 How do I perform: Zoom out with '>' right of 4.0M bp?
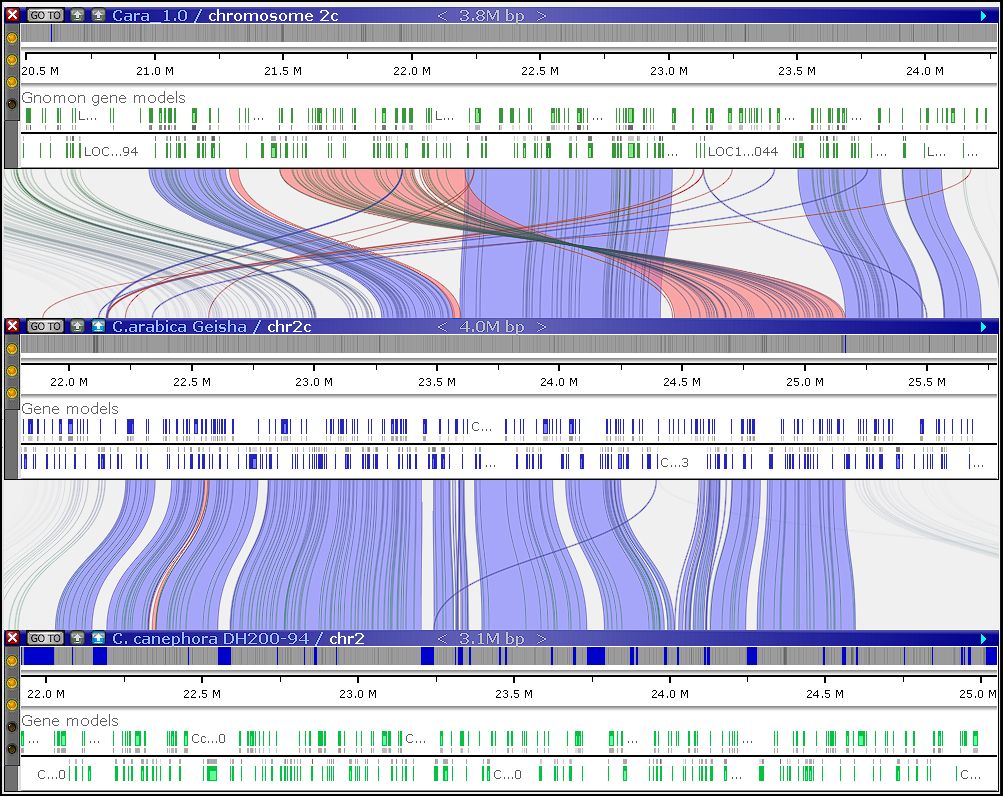pos(541,327)
